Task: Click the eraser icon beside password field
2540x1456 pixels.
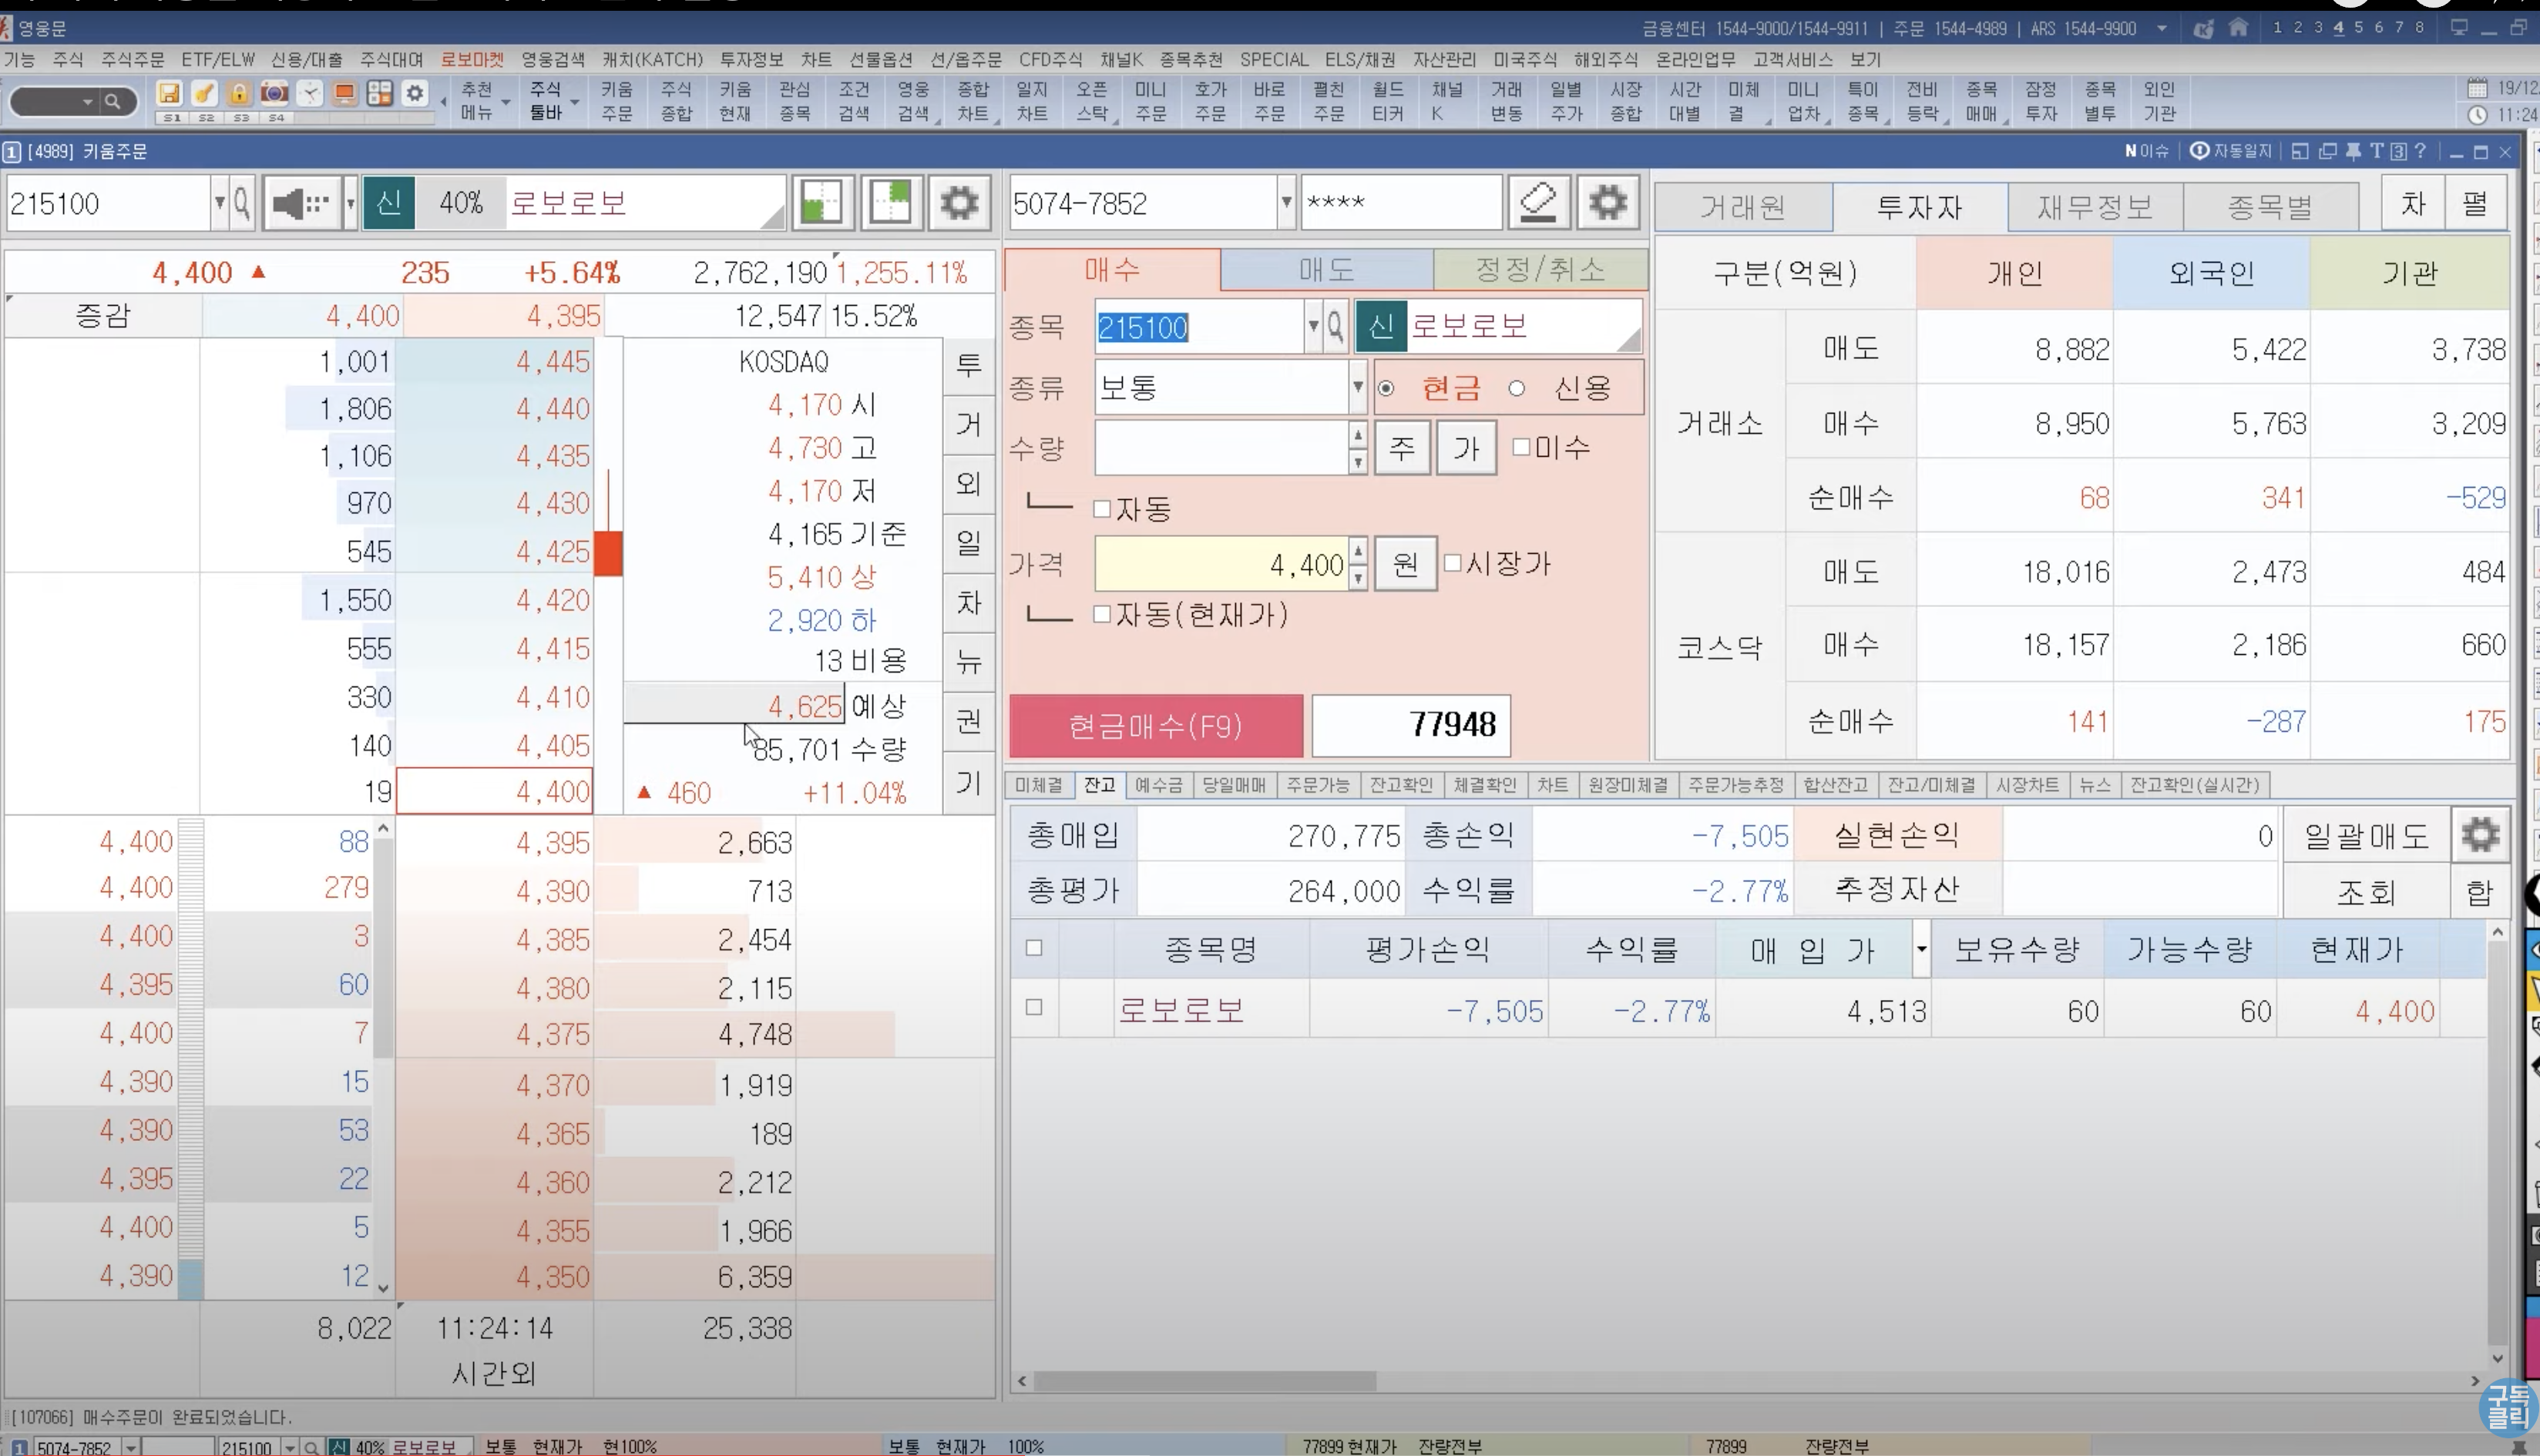Action: pos(1538,204)
